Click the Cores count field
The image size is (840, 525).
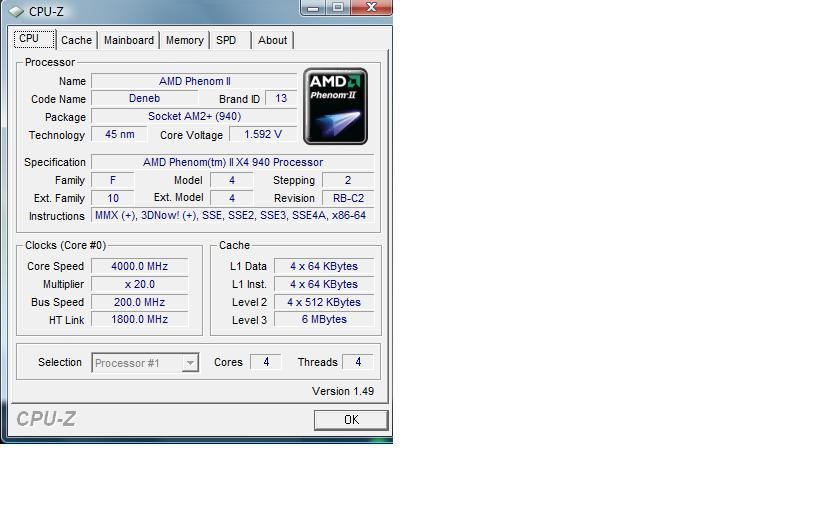click(x=266, y=362)
